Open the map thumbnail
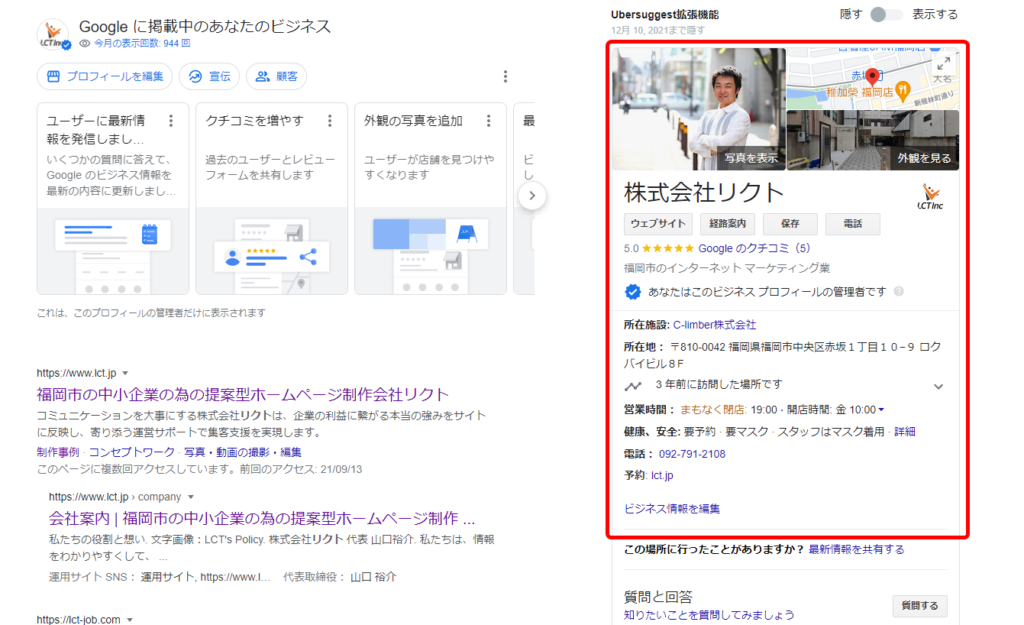Image resolution: width=1024 pixels, height=625 pixels. 872,78
